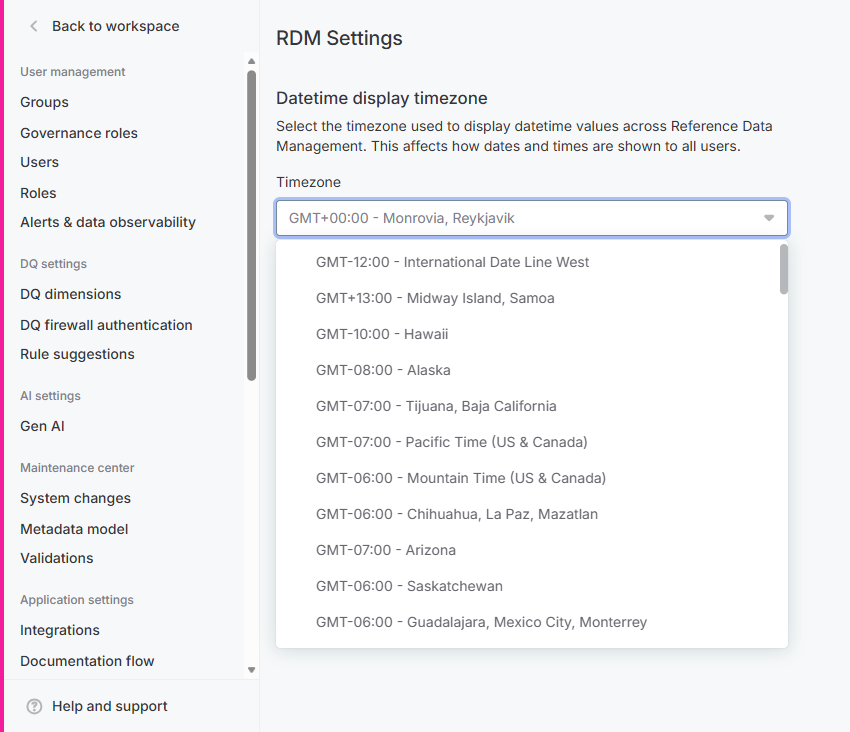The height and width of the screenshot is (732, 850).
Task: Click the sidebar navigation scrollbar thumb
Action: tap(251, 225)
